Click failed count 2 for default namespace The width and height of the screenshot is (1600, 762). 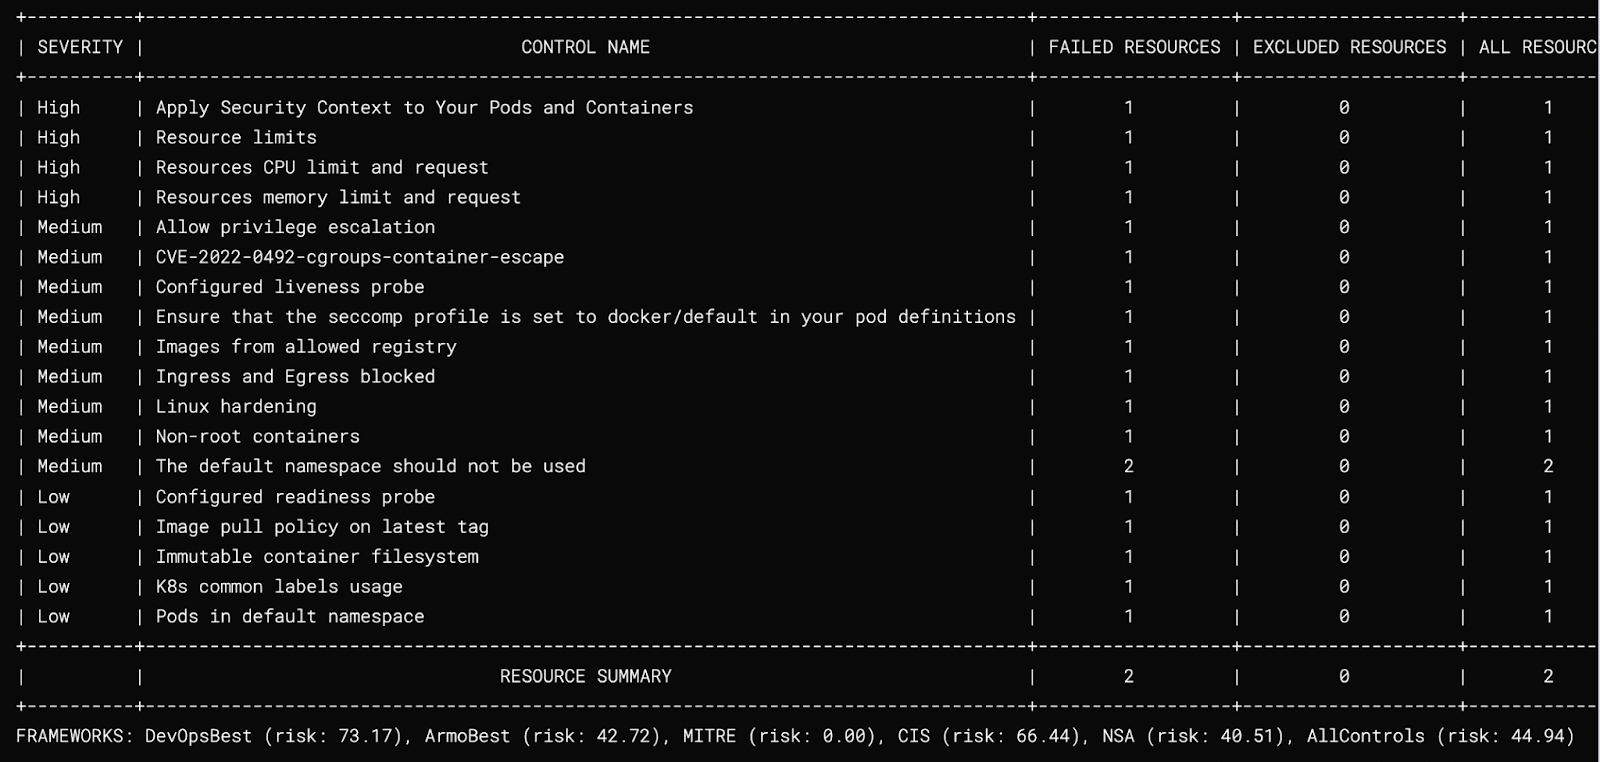point(1128,466)
